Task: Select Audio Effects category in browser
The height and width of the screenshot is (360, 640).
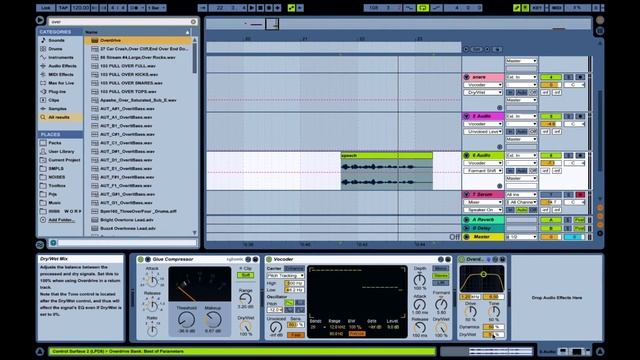Action: click(62, 66)
